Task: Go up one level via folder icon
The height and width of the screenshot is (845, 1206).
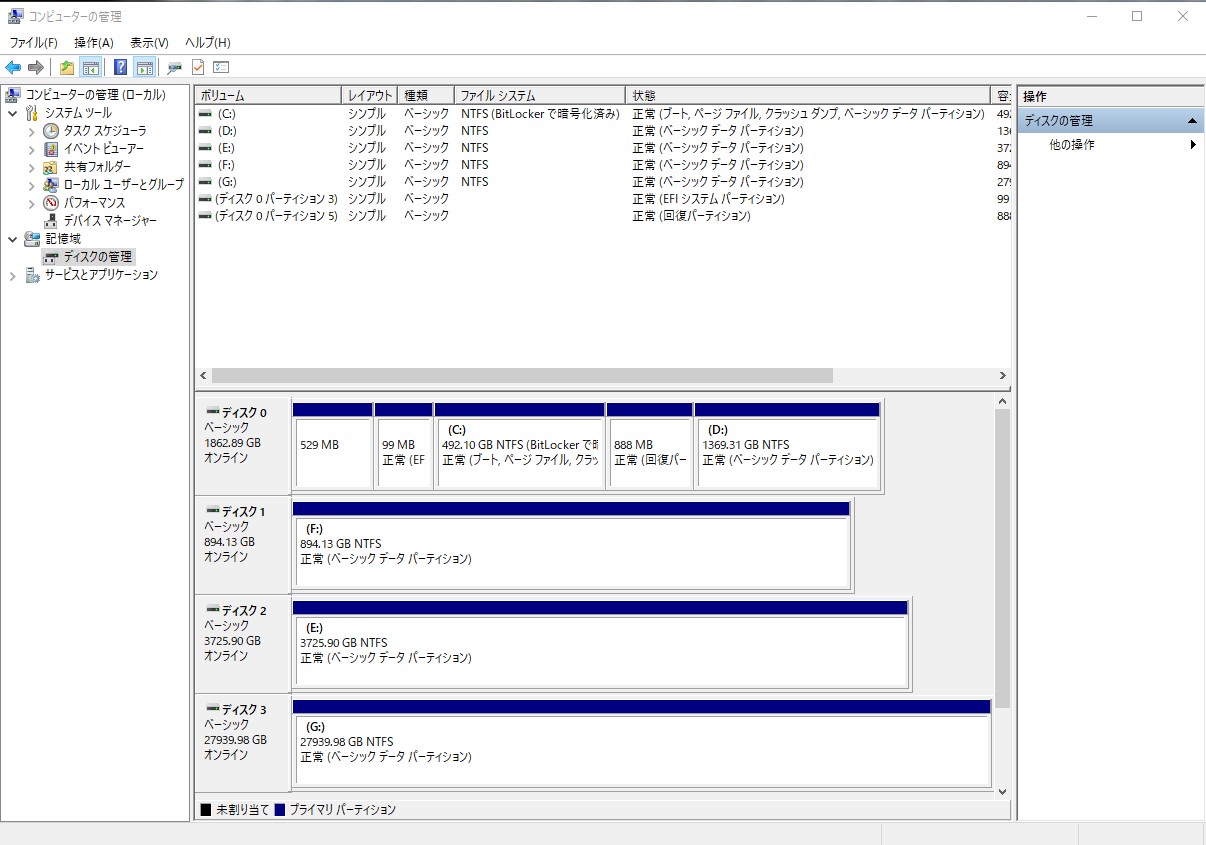Action: [67, 67]
